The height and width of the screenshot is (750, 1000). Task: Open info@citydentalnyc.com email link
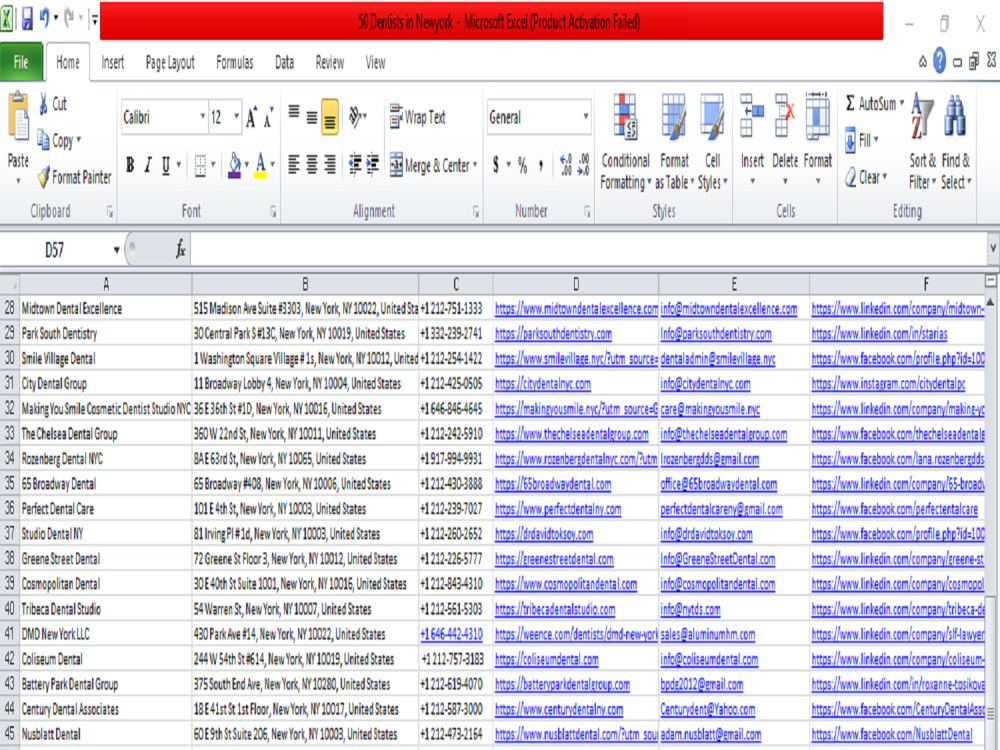[705, 384]
